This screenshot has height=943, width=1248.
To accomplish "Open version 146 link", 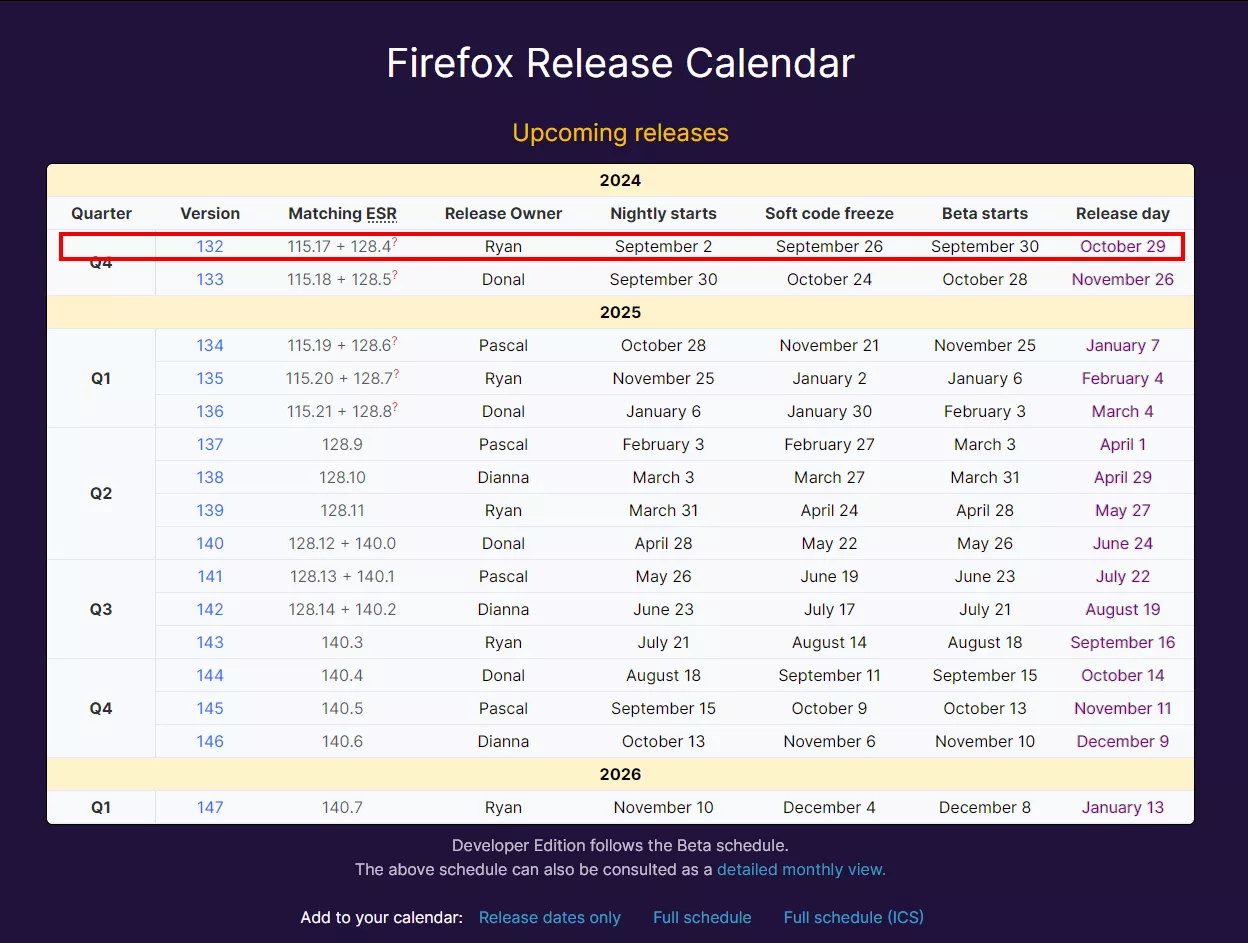I will pos(210,741).
